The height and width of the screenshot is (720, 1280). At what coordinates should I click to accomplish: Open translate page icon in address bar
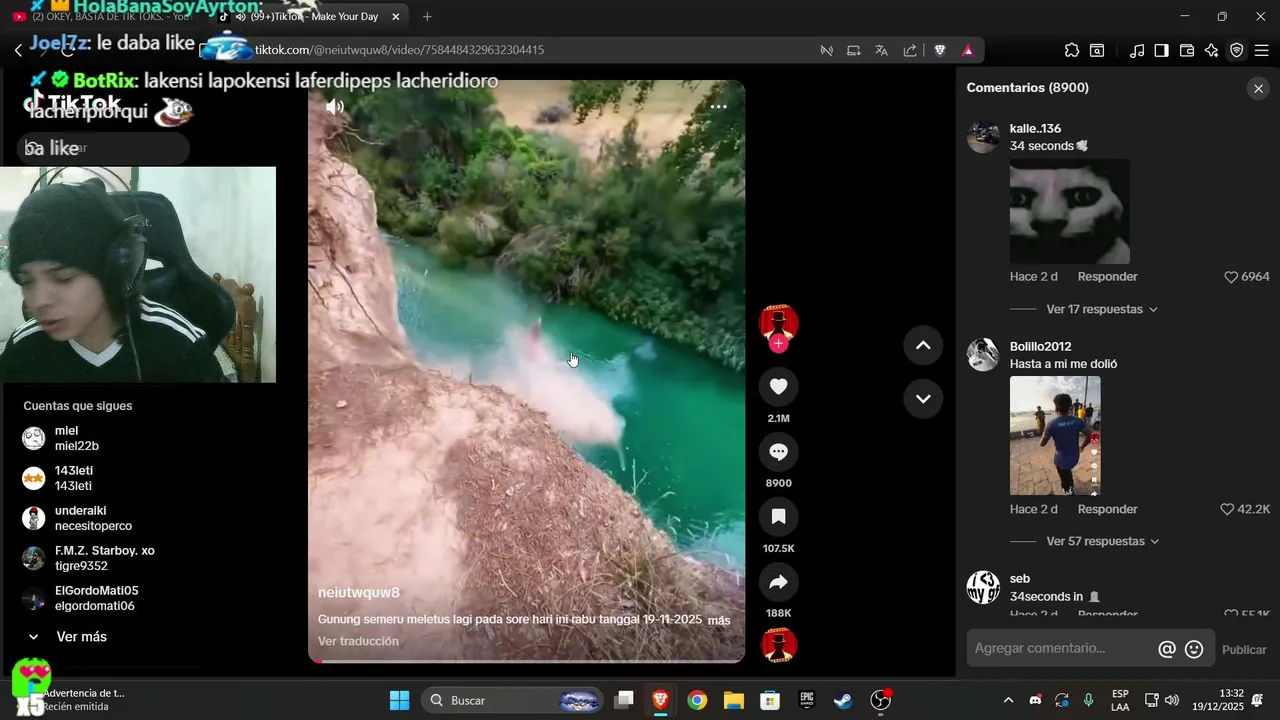point(881,50)
